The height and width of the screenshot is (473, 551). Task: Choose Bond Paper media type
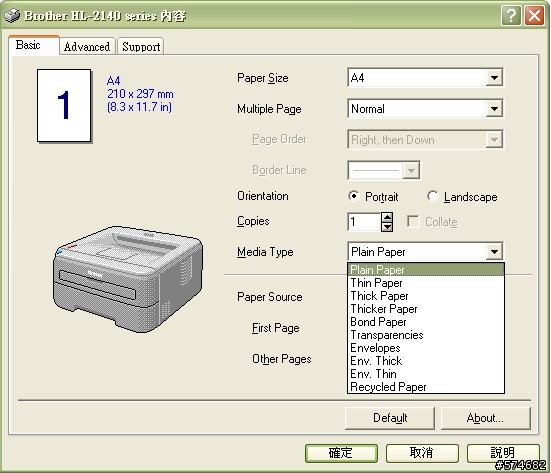coord(426,322)
